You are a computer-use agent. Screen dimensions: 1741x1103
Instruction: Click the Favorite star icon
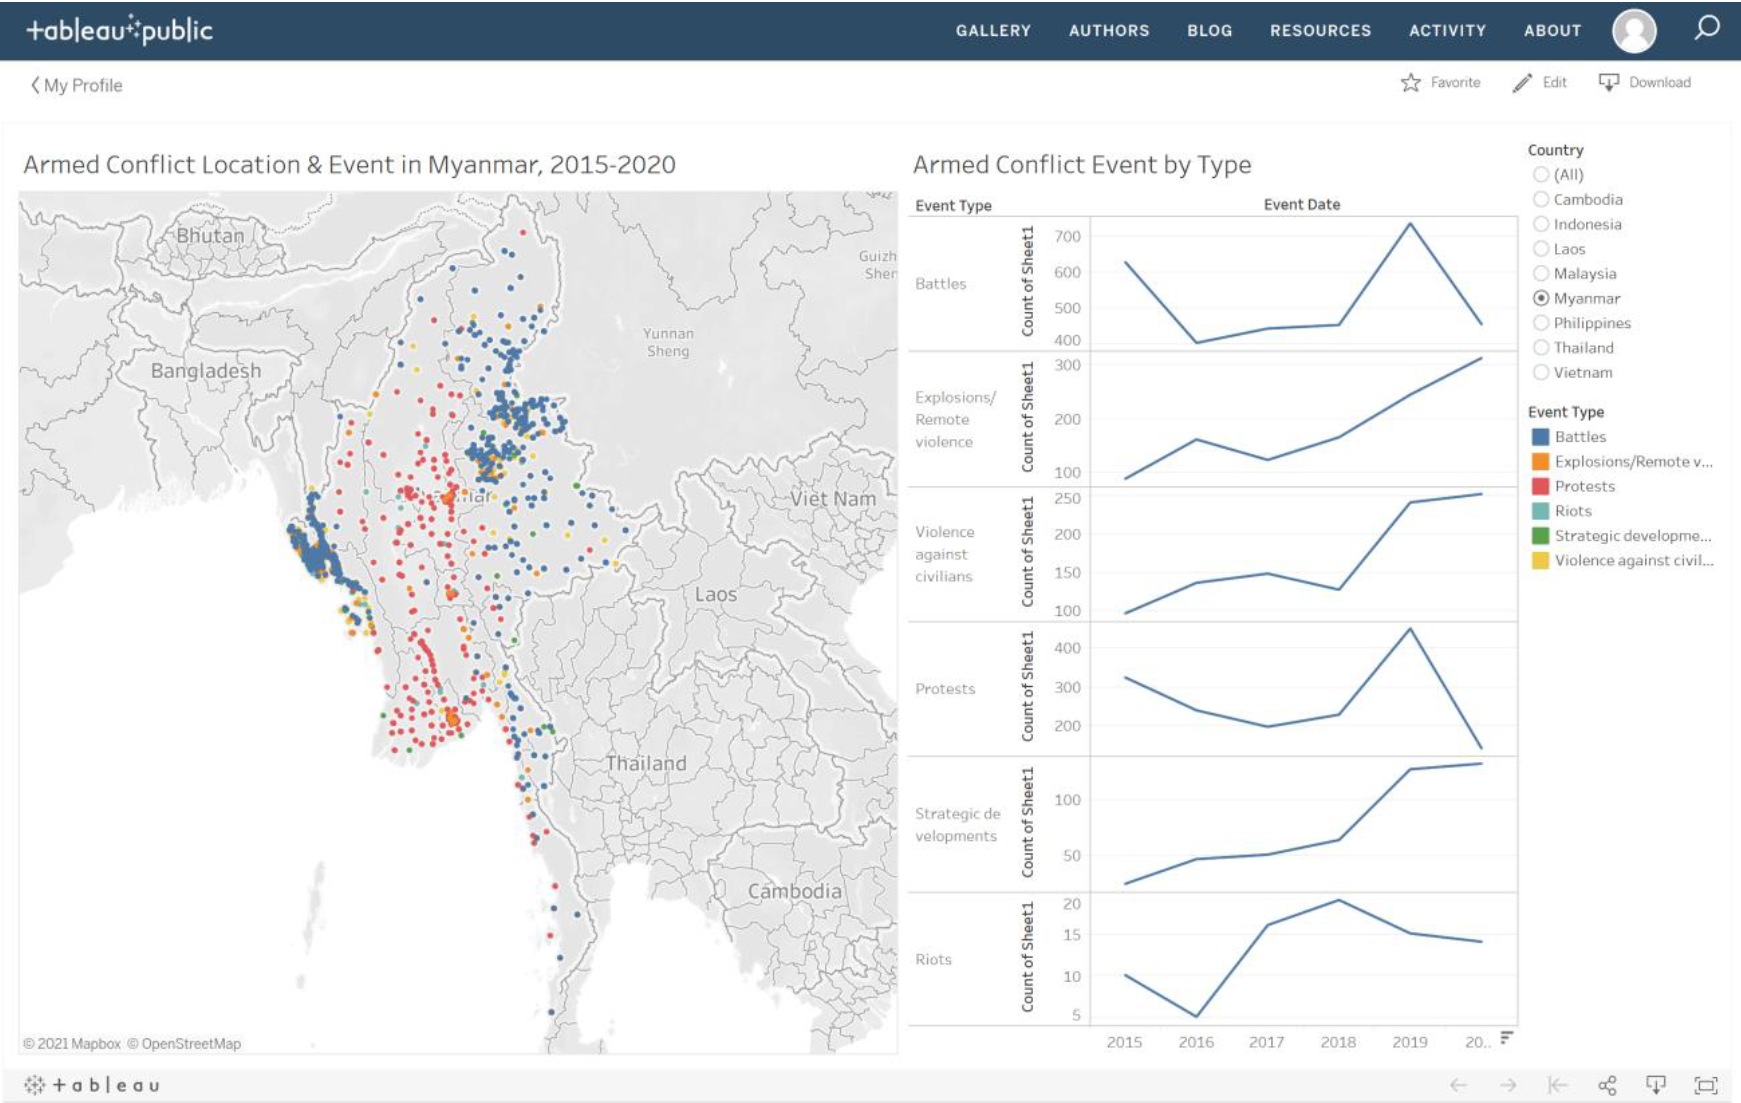pyautogui.click(x=1410, y=83)
